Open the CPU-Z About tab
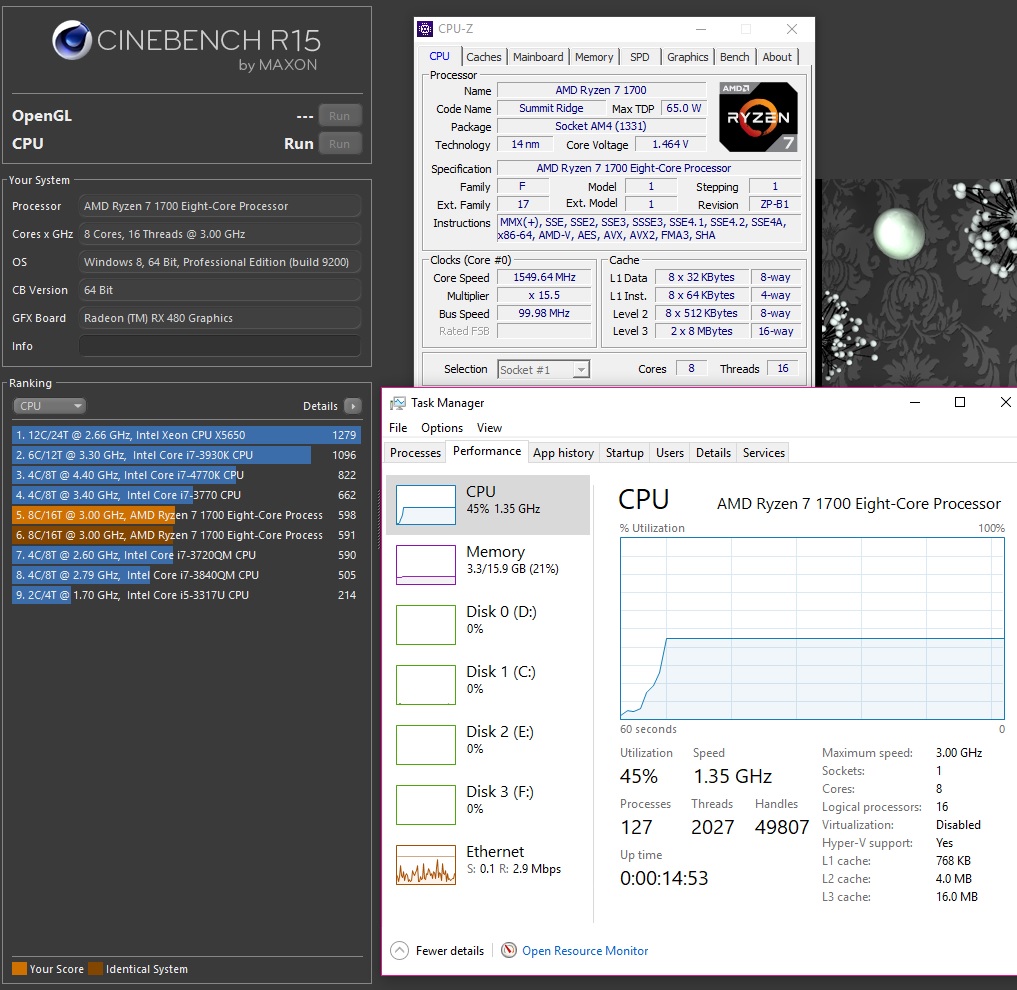This screenshot has width=1017, height=990. [x=777, y=57]
